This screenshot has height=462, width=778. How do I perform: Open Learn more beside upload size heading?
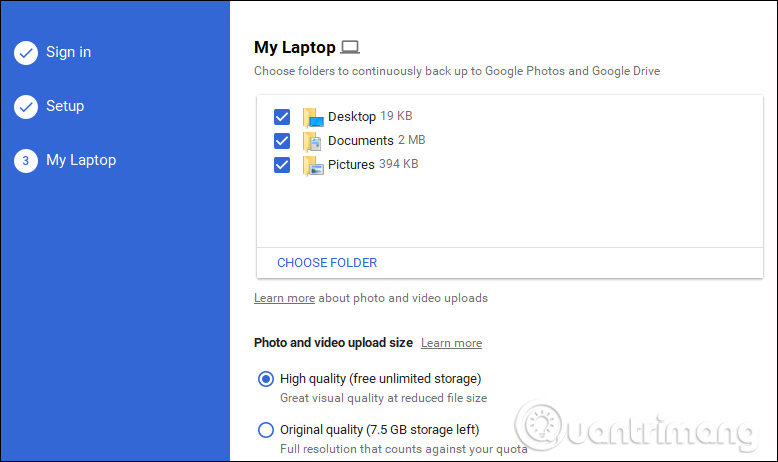[452, 343]
